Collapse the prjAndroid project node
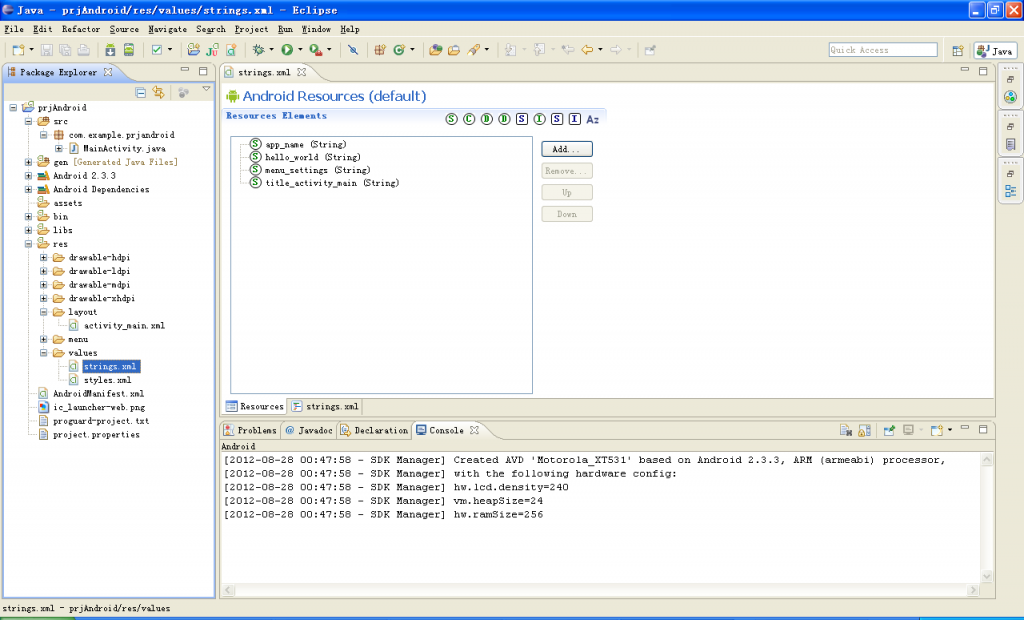 (13, 108)
